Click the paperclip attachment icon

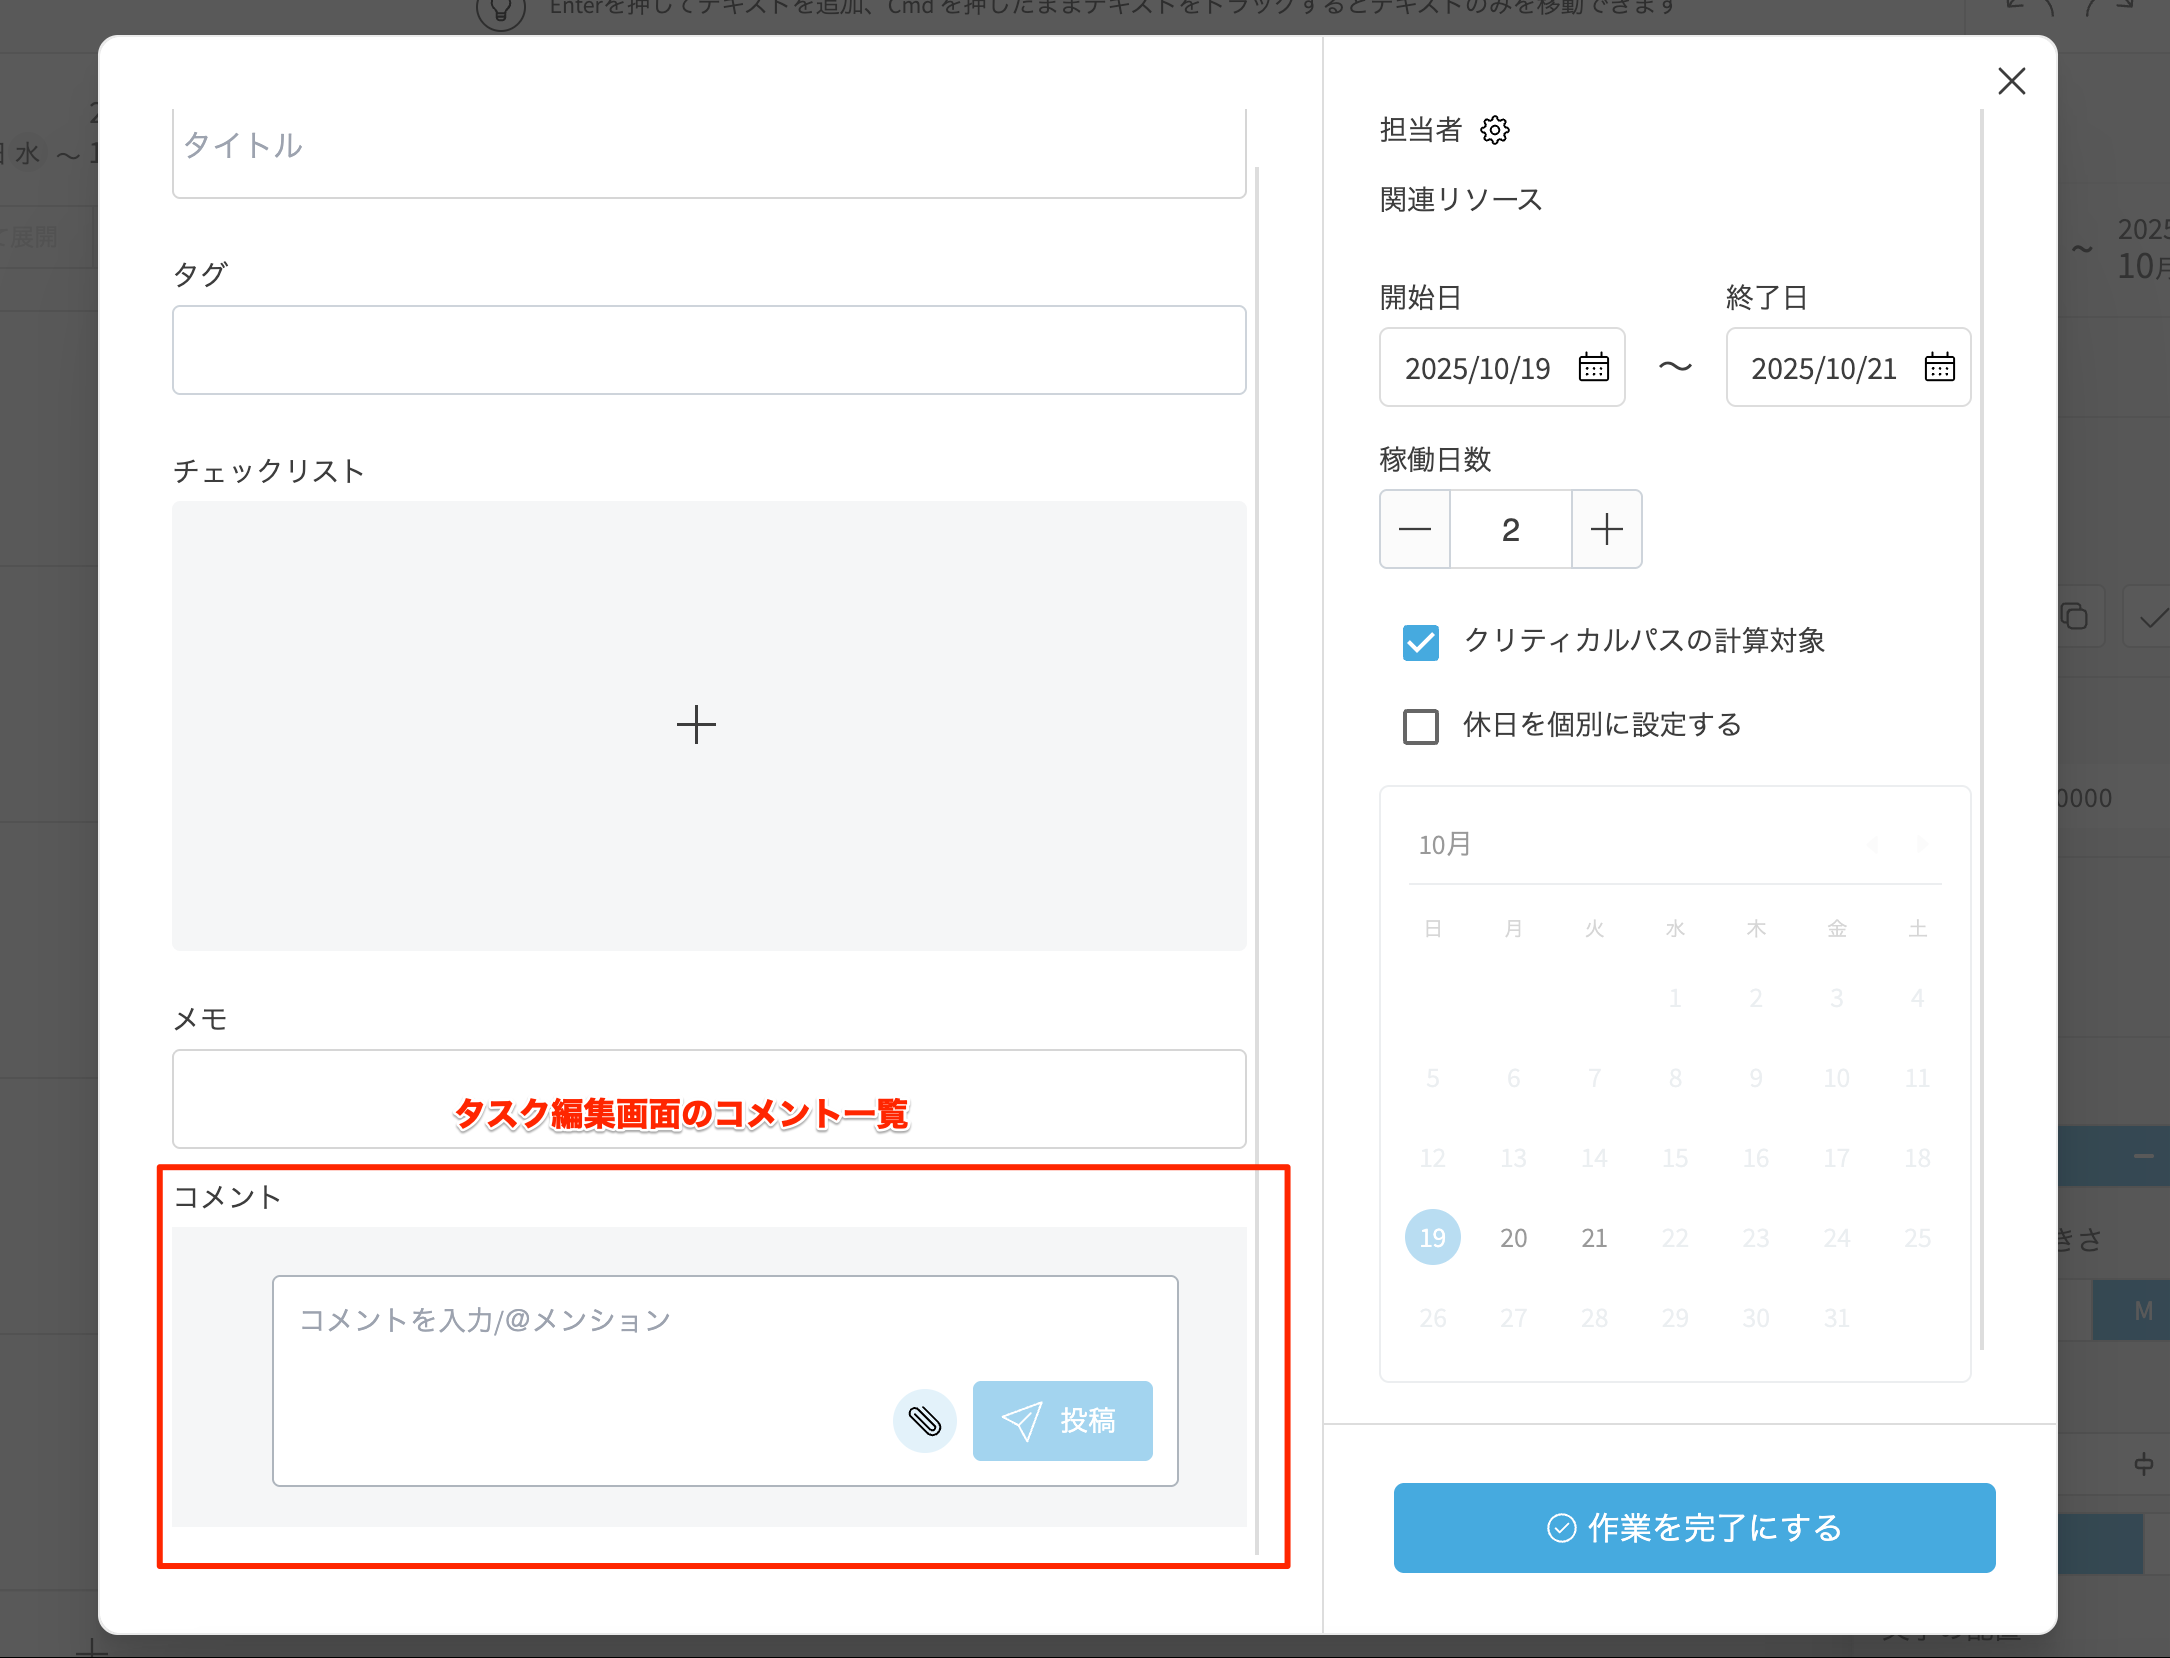click(x=924, y=1420)
